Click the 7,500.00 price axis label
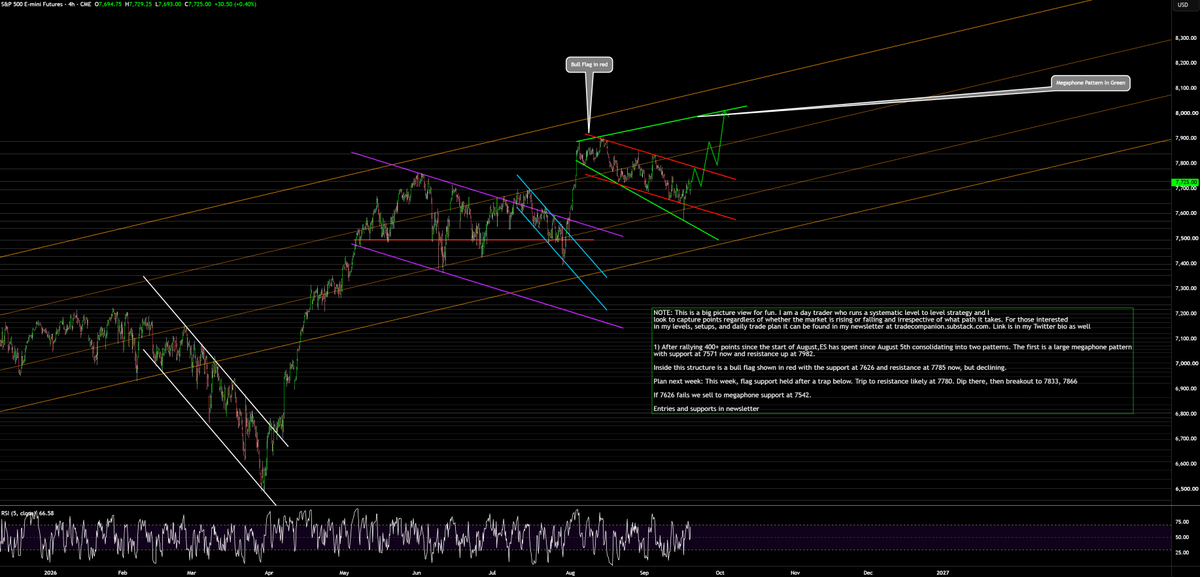Screen dimensions: 1200x577 (1186, 238)
